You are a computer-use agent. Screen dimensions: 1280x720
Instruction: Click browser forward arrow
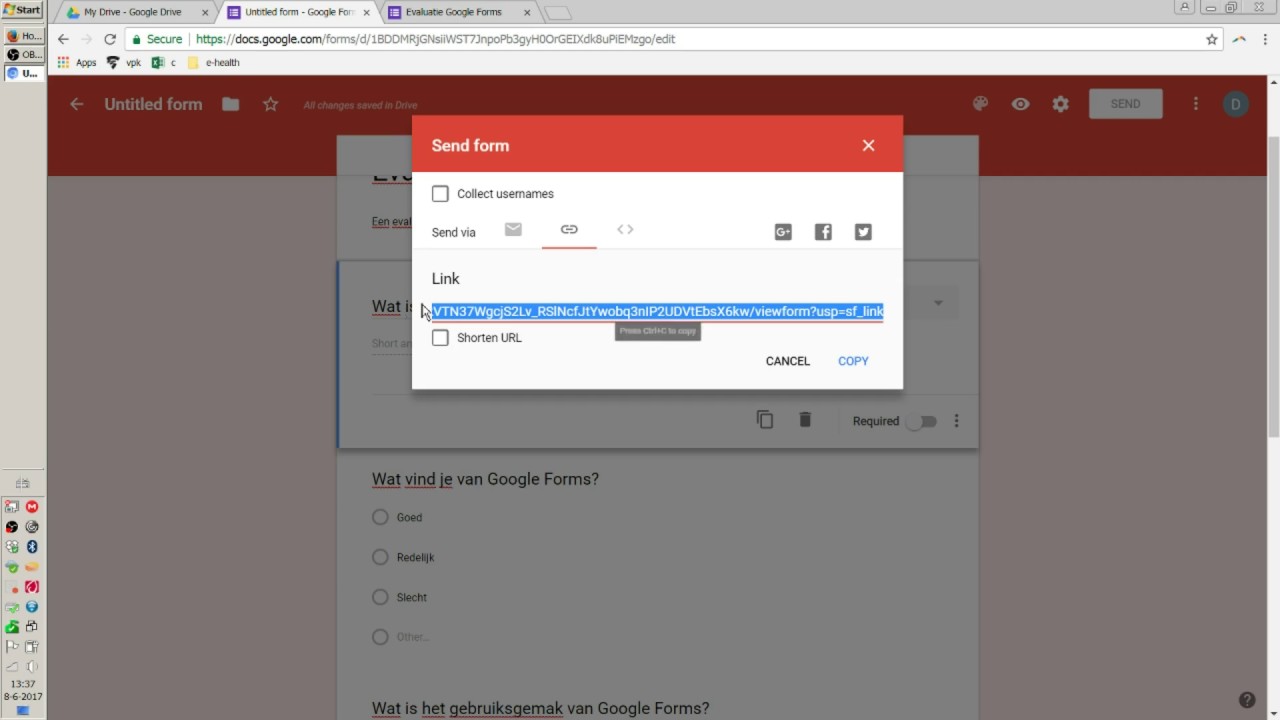tap(87, 39)
